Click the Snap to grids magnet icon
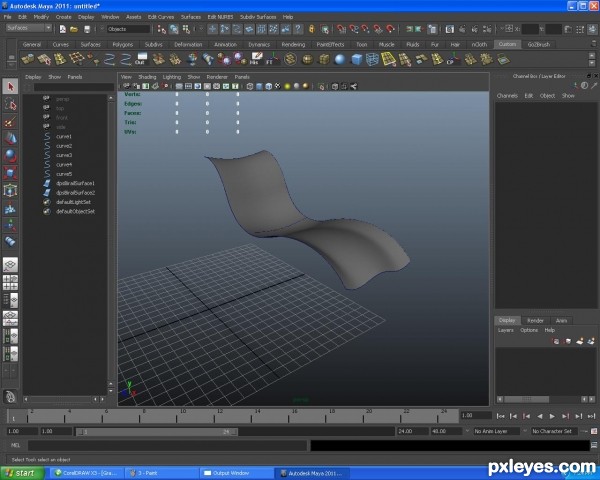The width and height of the screenshot is (600, 480). pyautogui.click(x=341, y=29)
